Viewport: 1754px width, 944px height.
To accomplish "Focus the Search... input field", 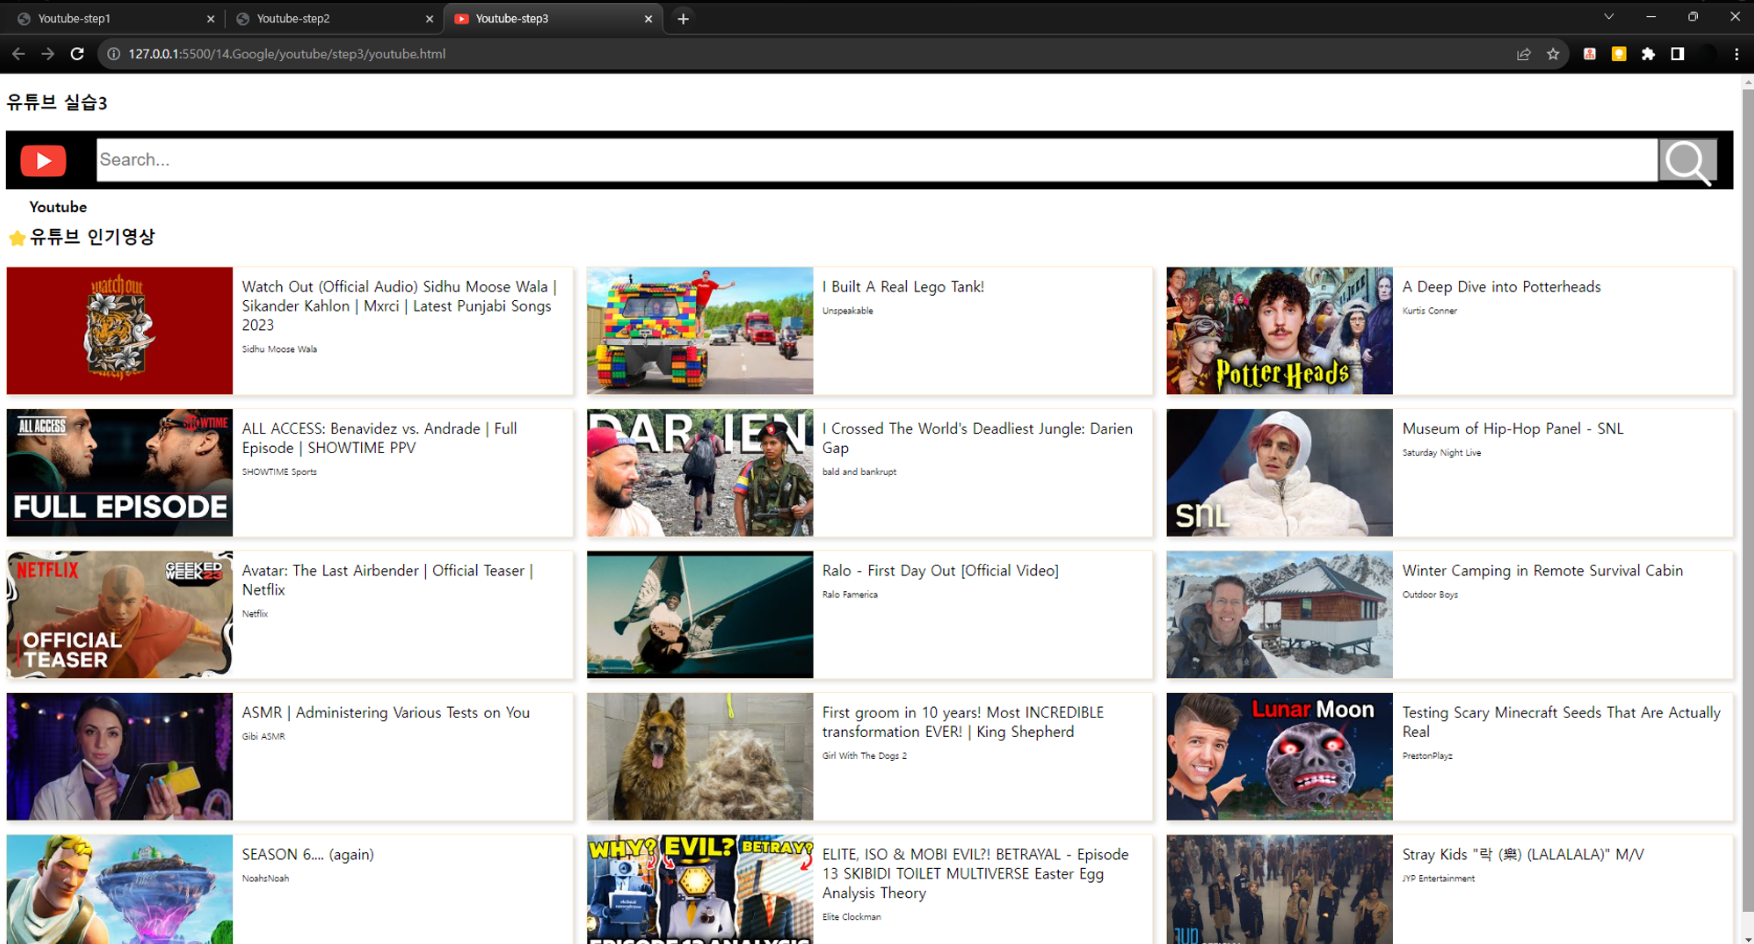I will (x=877, y=160).
